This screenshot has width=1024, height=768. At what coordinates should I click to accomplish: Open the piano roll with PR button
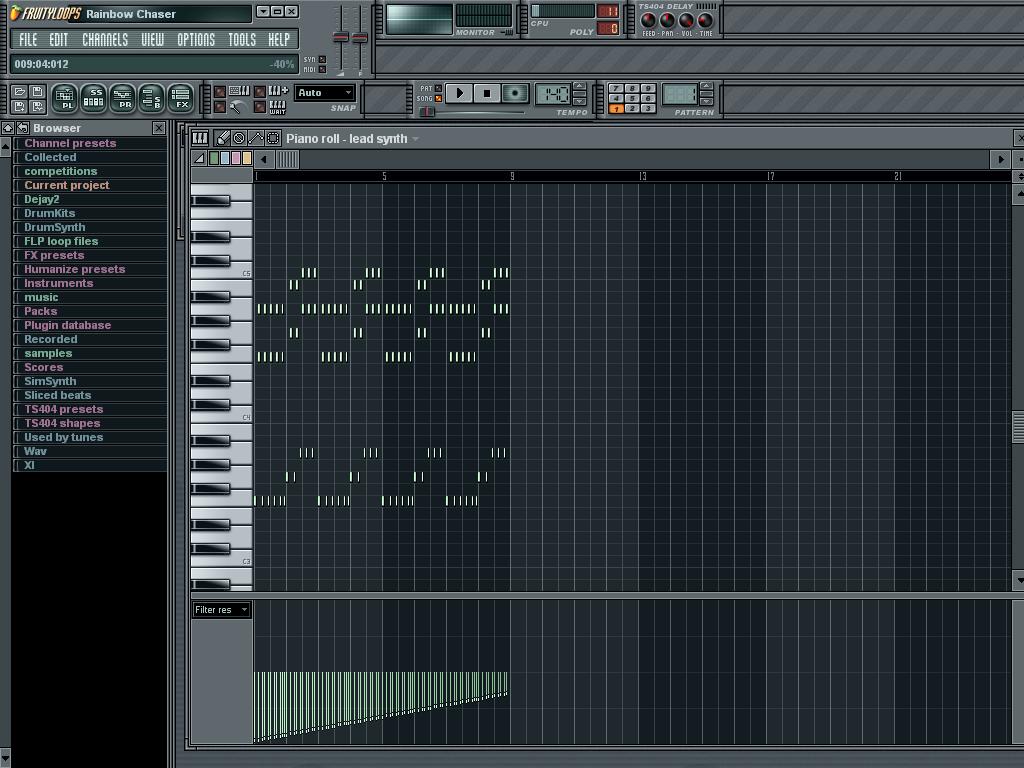point(123,98)
